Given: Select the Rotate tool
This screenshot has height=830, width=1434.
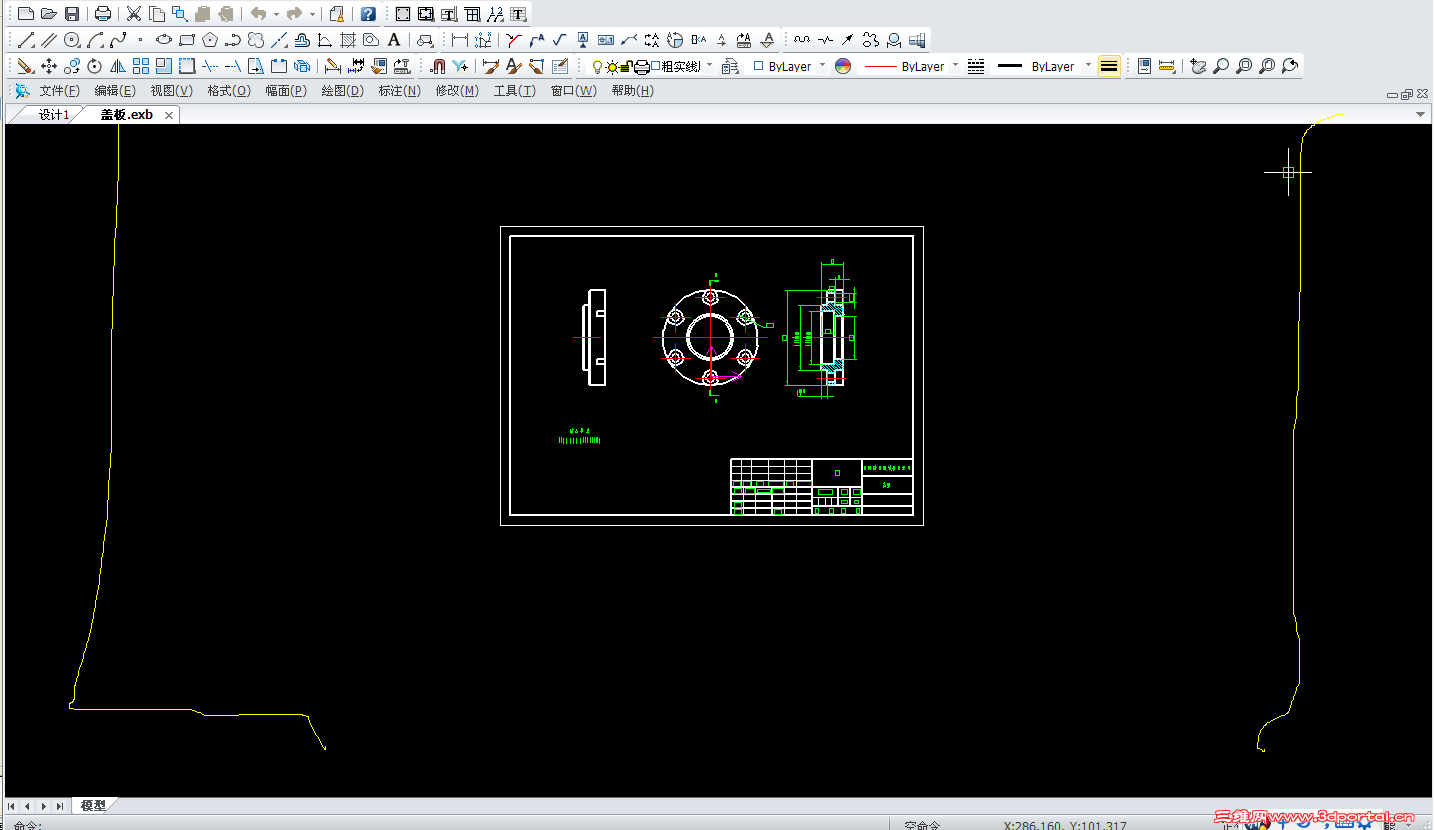Looking at the screenshot, I should click(95, 66).
